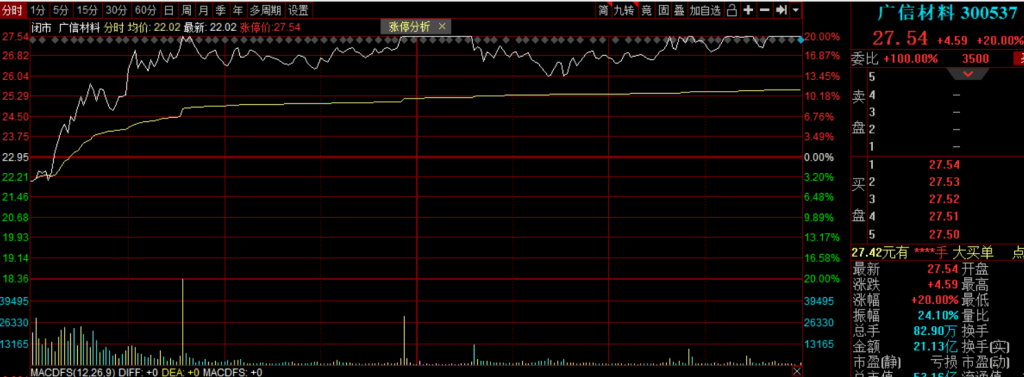1024x377 pixels.
Task: Click the jump-to-end arrow icon
Action: coord(780,10)
